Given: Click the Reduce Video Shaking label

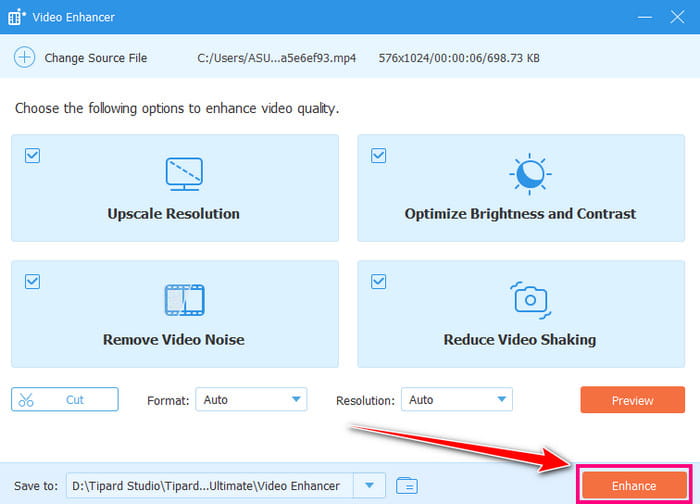Looking at the screenshot, I should point(520,340).
